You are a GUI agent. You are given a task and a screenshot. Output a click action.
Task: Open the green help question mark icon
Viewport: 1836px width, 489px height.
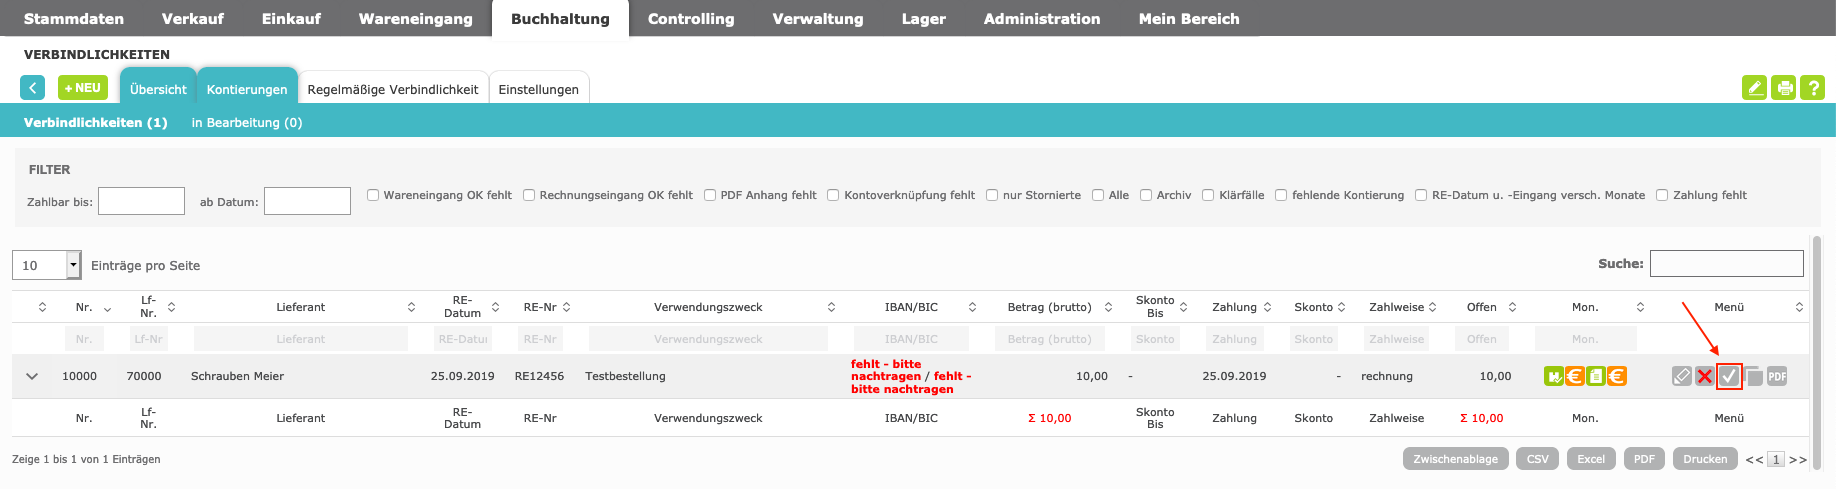pyautogui.click(x=1812, y=88)
